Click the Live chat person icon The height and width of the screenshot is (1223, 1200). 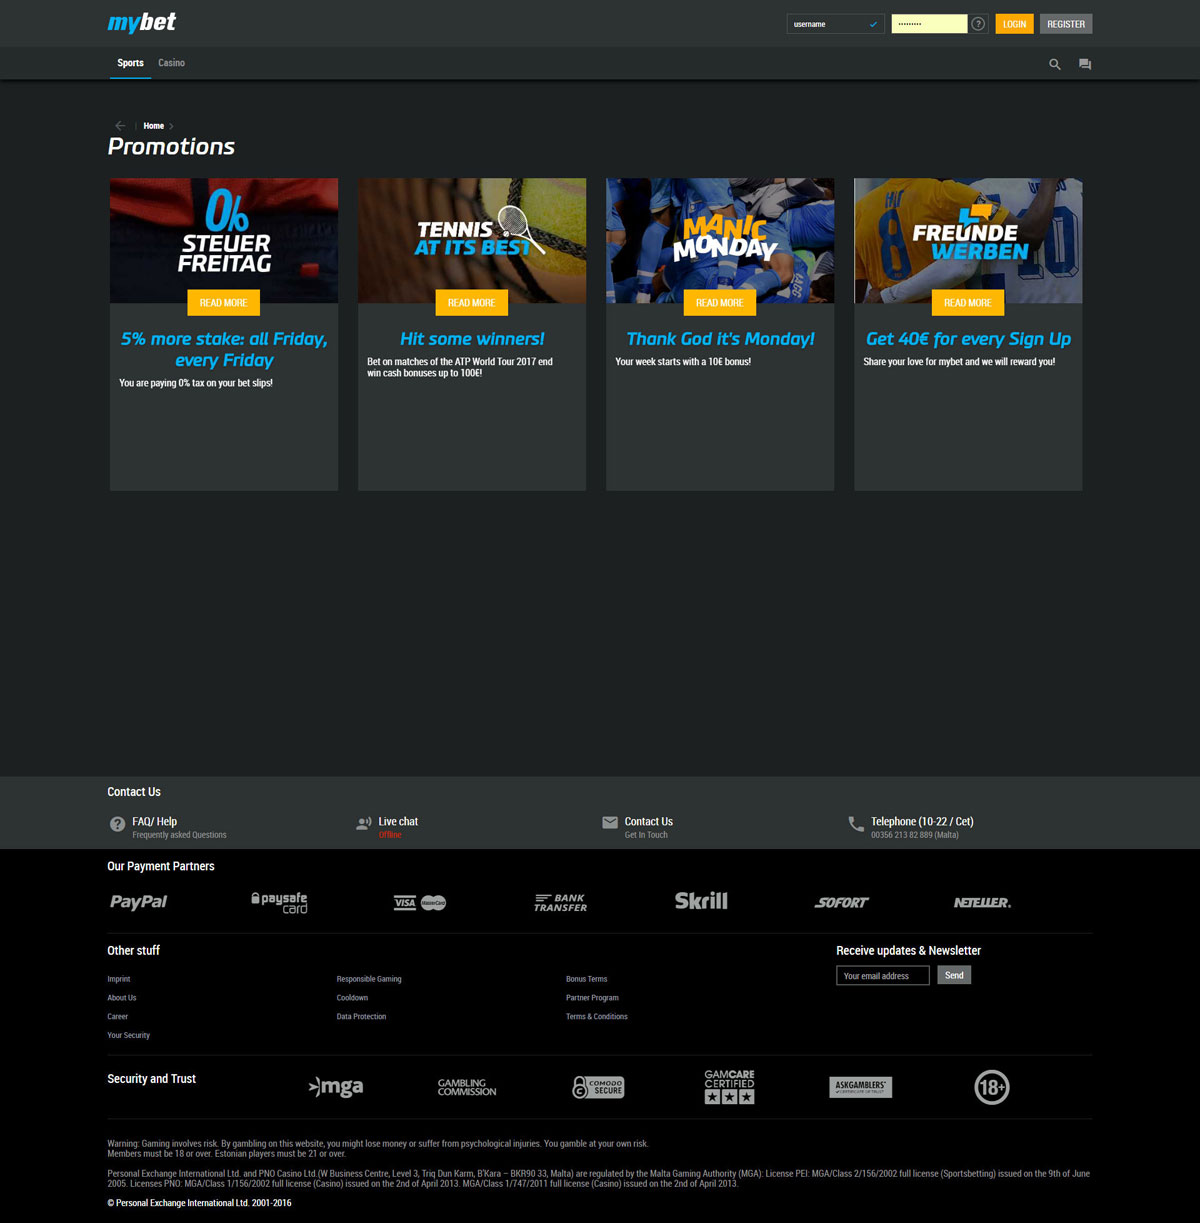364,823
